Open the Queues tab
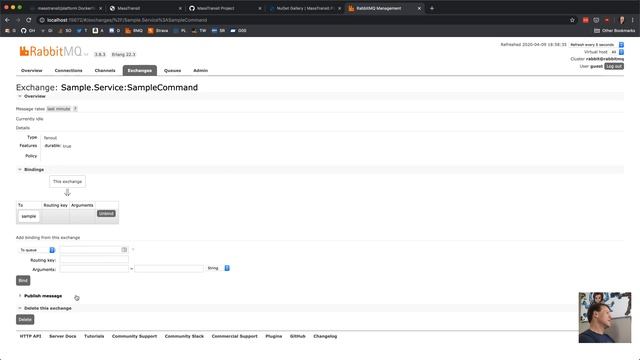The image size is (640, 360). pyautogui.click(x=172, y=71)
